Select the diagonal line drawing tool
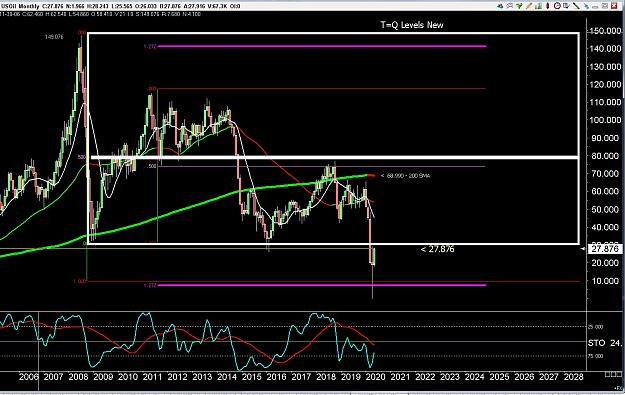 point(577,6)
